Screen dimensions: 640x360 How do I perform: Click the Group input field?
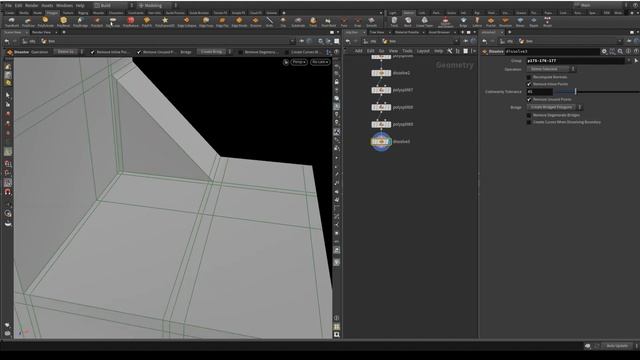[x=576, y=61]
